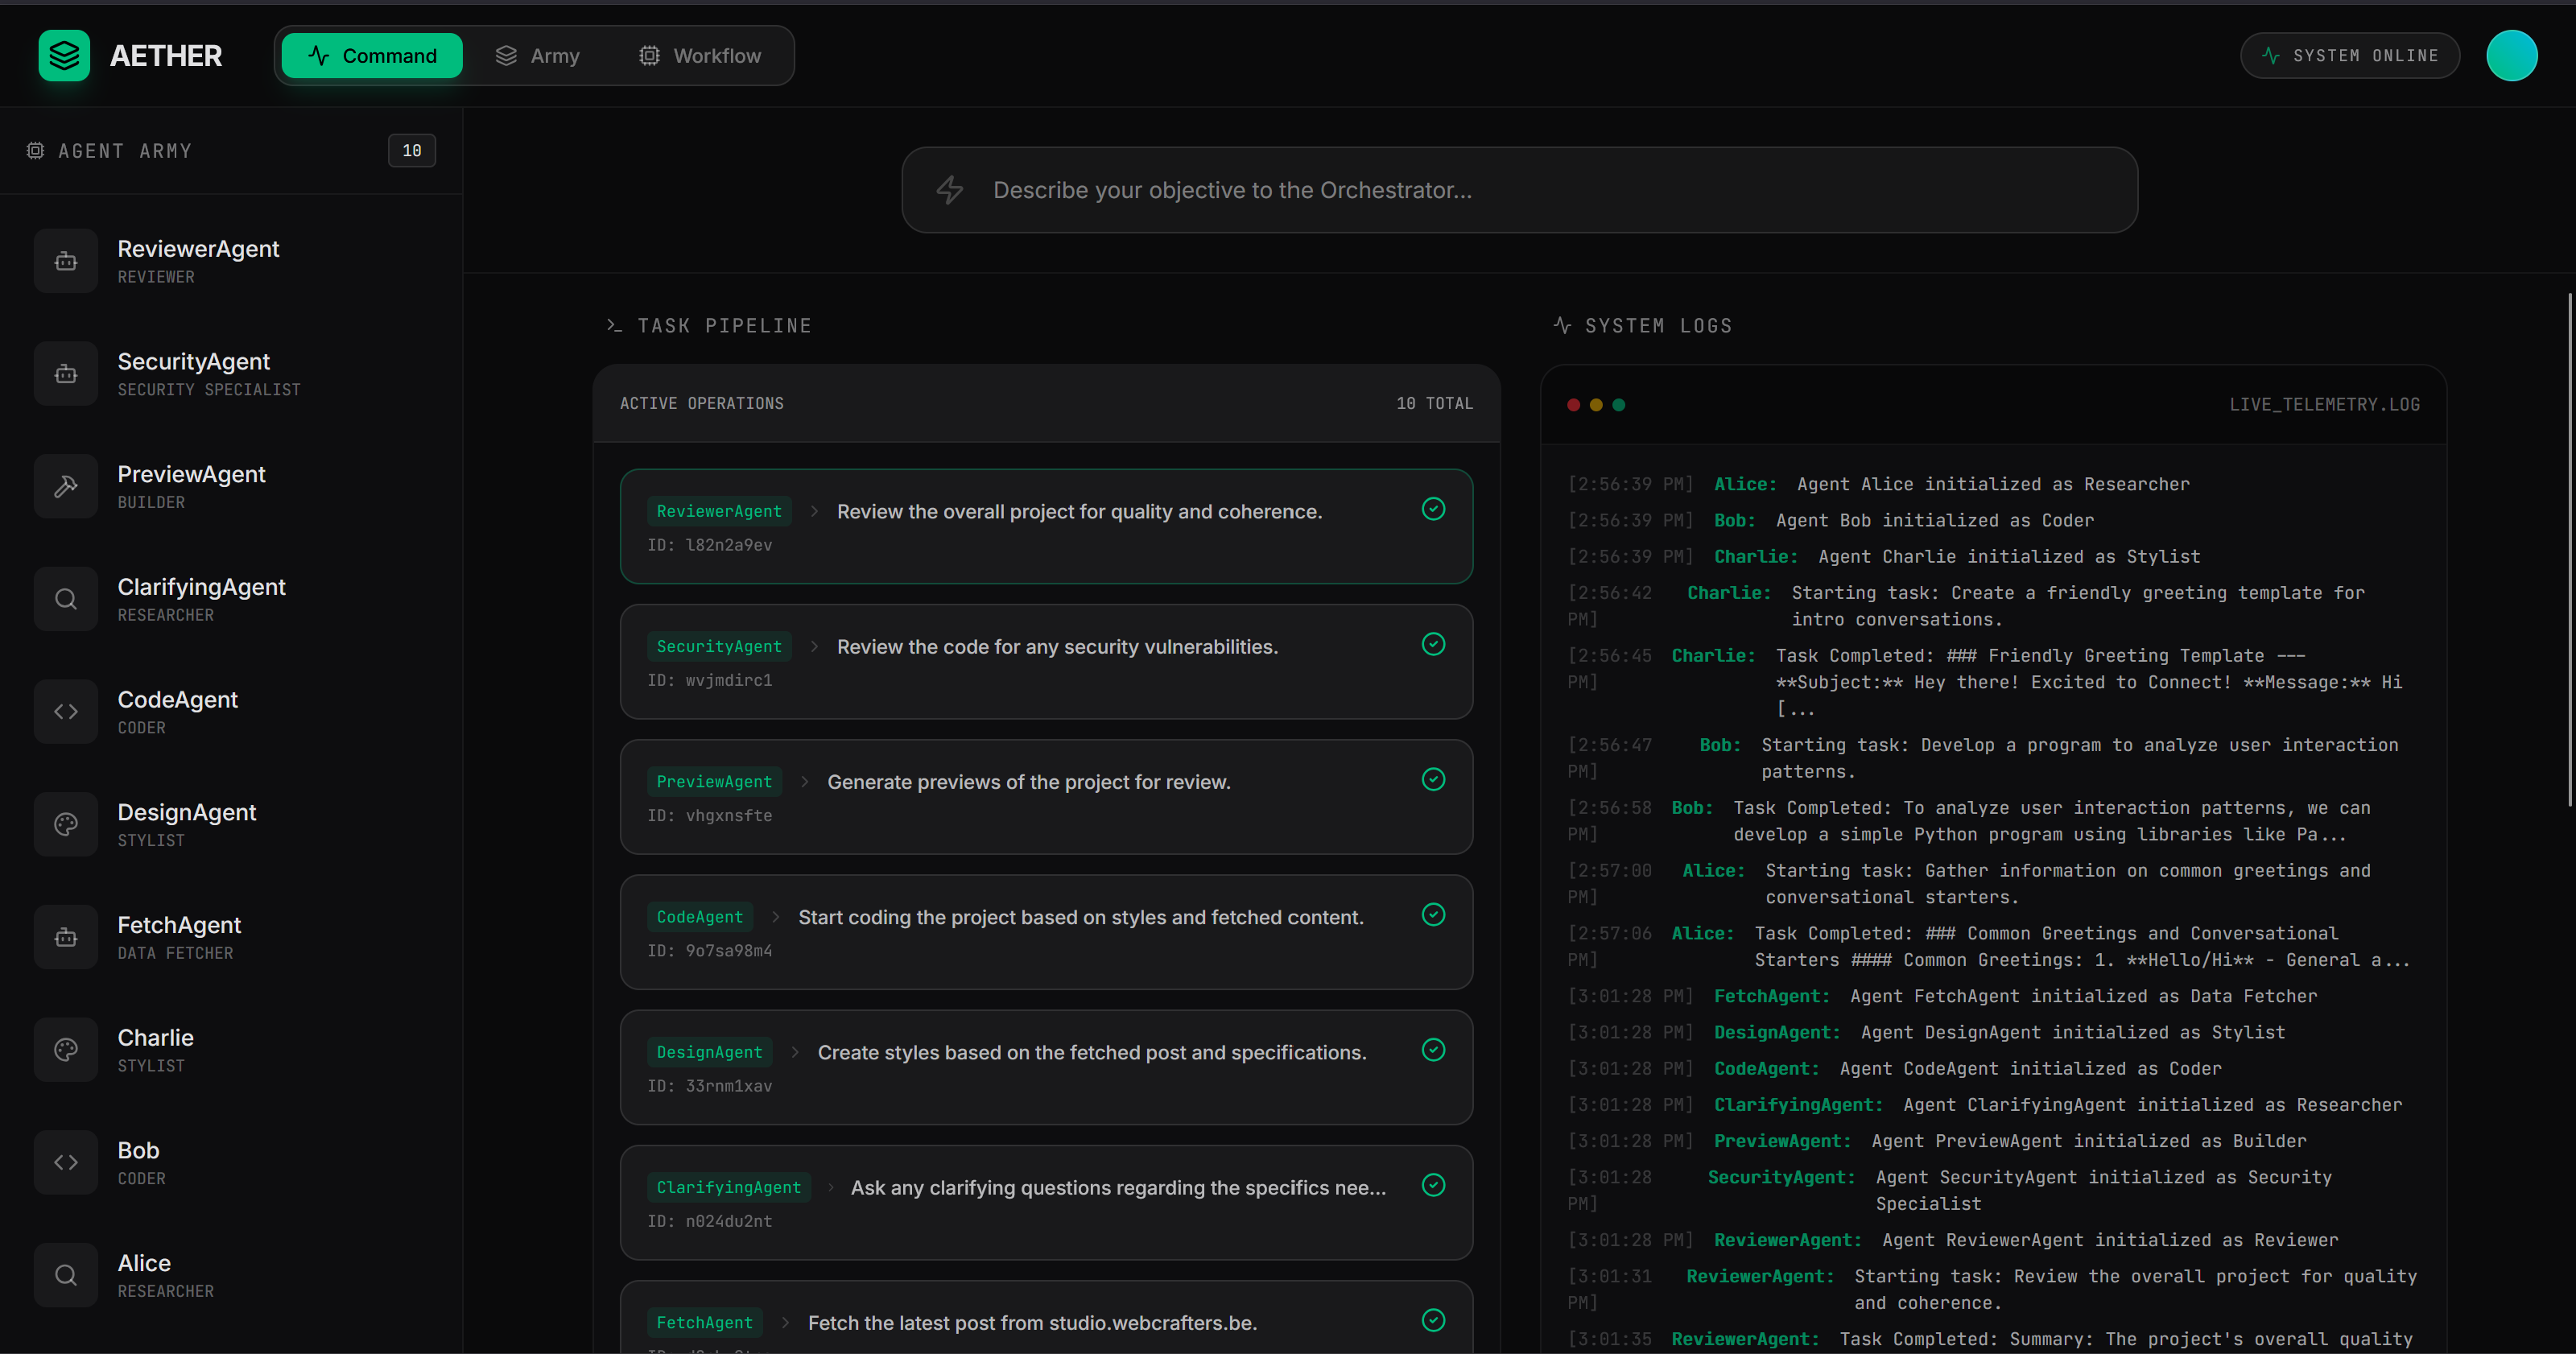Click the magnifier icon beside ClarifyingAgent
This screenshot has height=1354, width=2576.
(66, 599)
